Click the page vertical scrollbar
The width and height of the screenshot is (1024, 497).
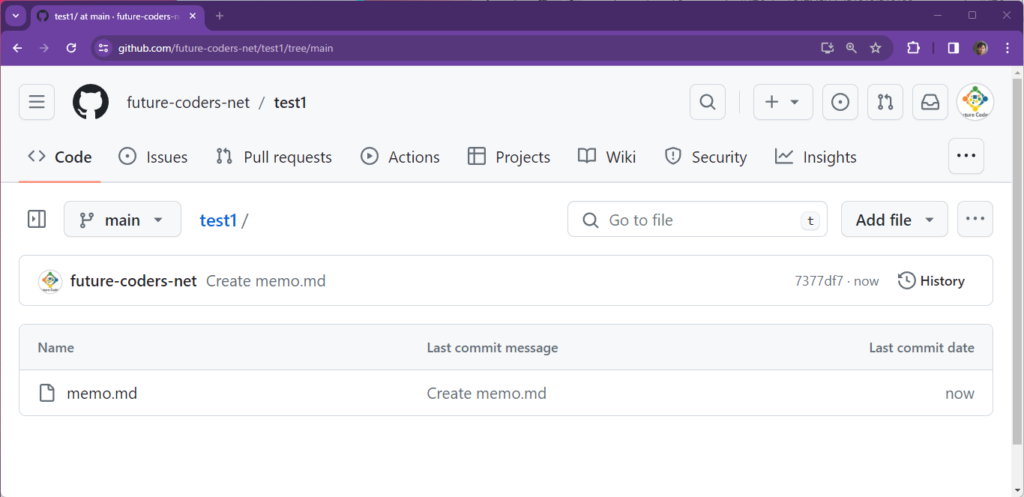[1017, 261]
